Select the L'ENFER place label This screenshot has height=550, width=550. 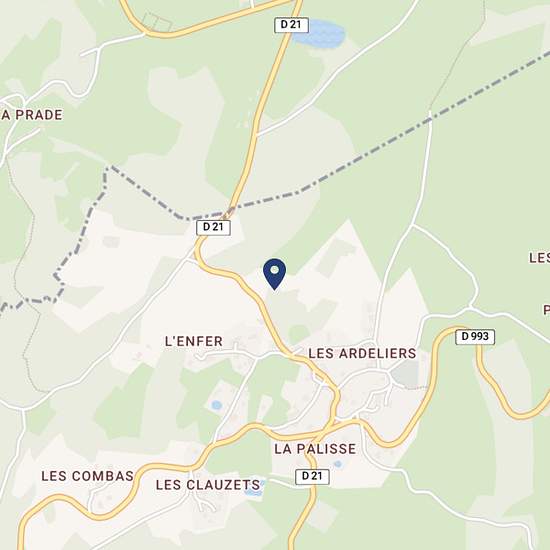coord(194,341)
